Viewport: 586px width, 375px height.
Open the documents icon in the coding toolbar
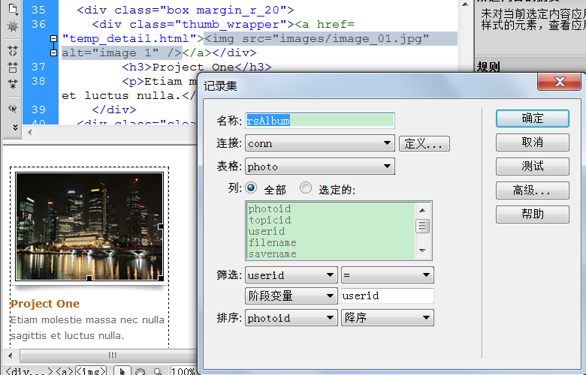[12, 9]
